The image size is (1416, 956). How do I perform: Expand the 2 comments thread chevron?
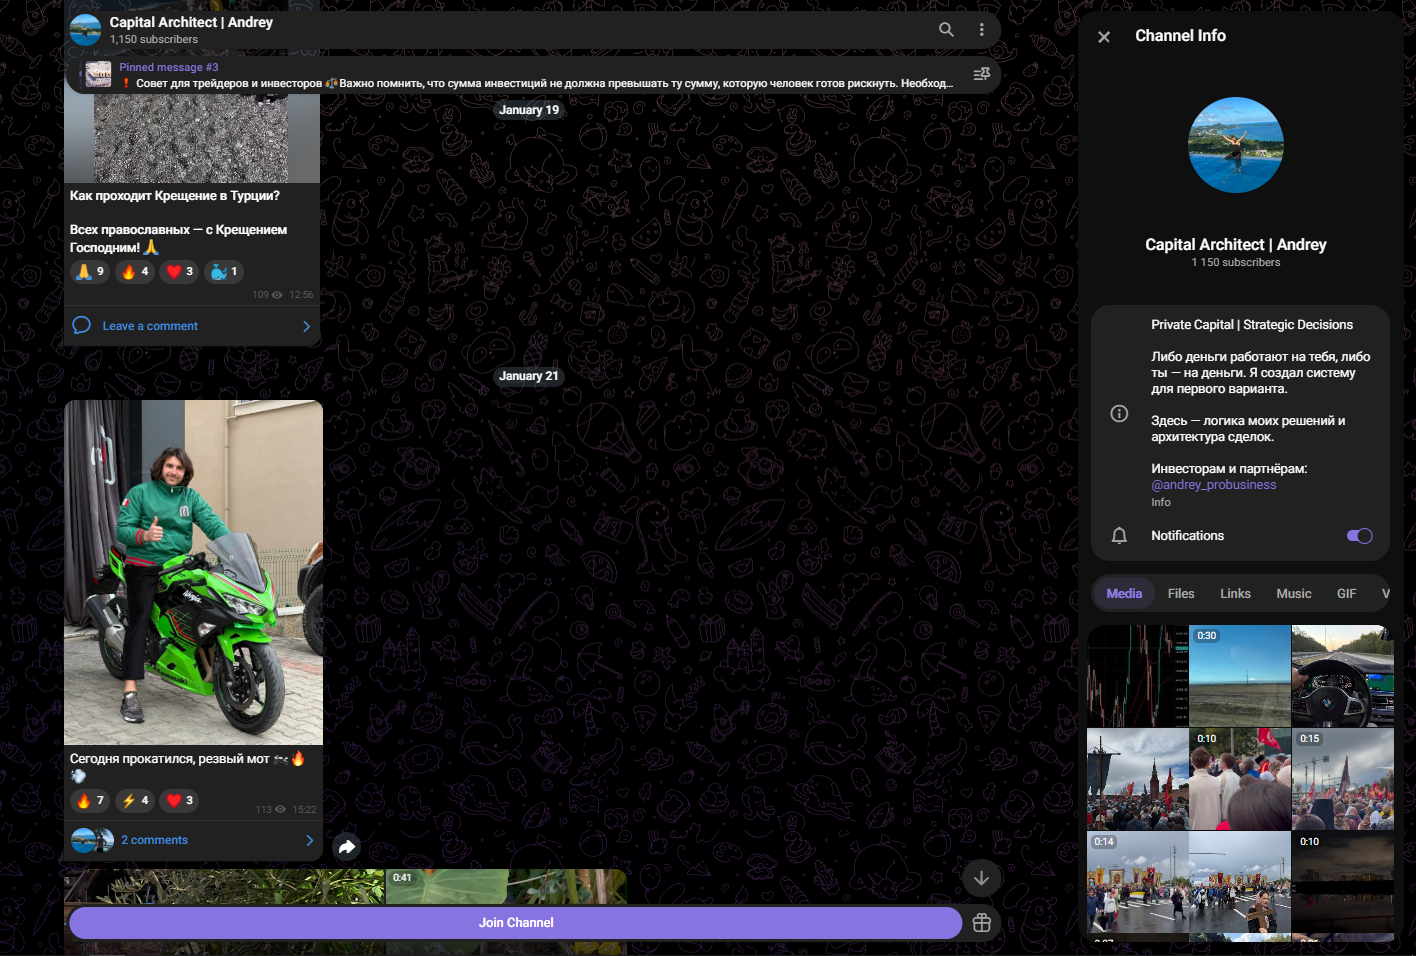(x=309, y=841)
